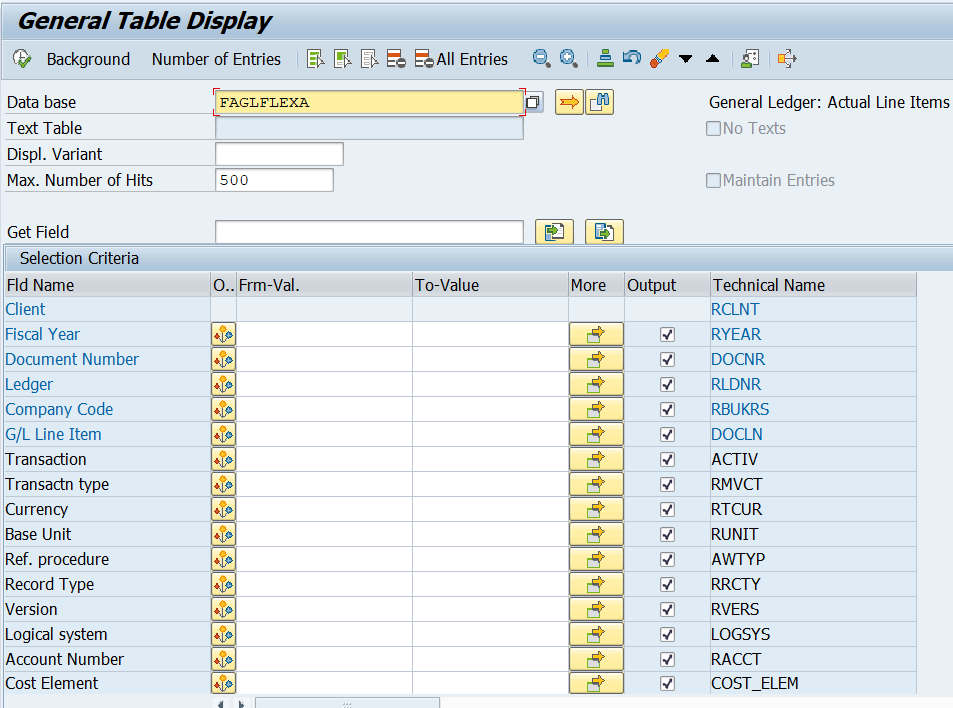Uncheck Output checkbox for Fiscal Year

point(667,334)
